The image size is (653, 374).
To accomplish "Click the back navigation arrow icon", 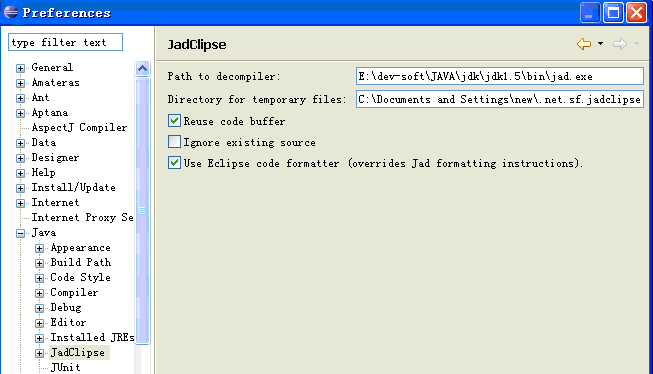I will [584, 44].
